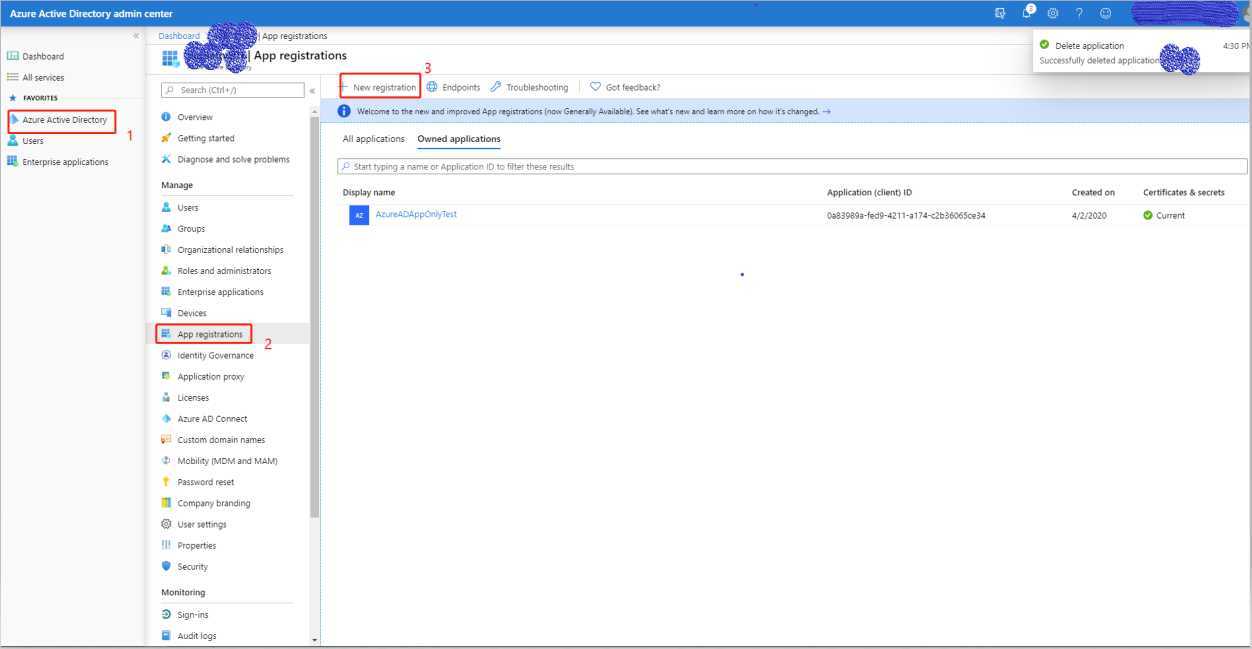This screenshot has width=1252, height=649.
Task: Open Sign-ins under Monitoring
Action: point(193,615)
